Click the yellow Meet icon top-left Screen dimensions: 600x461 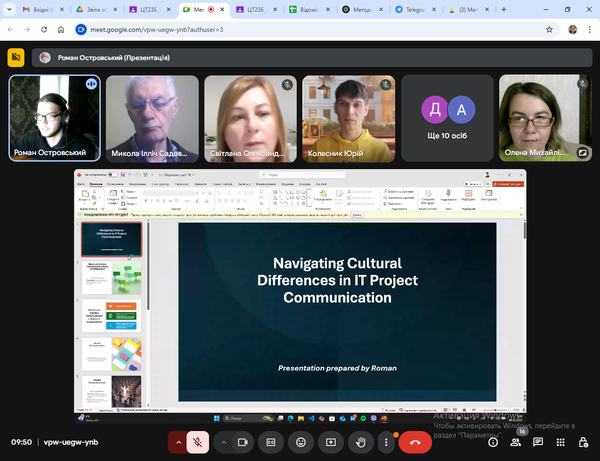(x=16, y=58)
